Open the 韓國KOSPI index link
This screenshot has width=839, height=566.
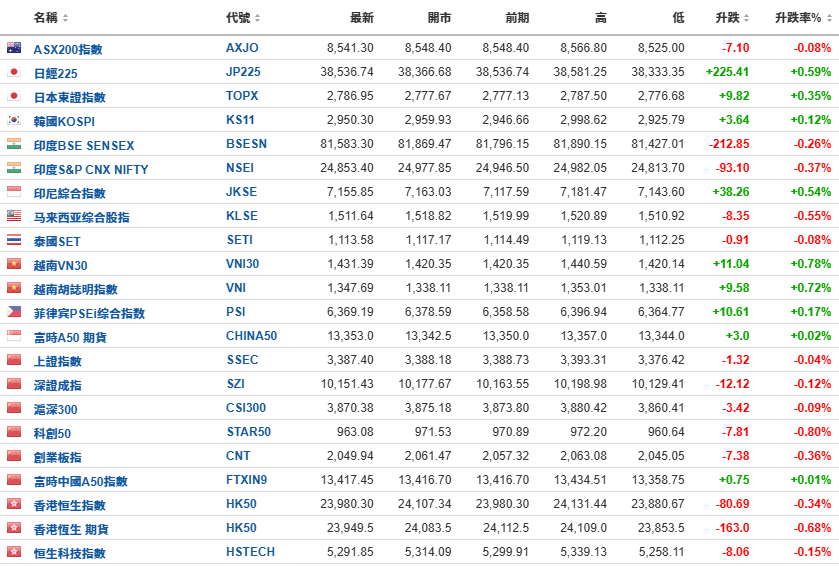click(x=64, y=121)
